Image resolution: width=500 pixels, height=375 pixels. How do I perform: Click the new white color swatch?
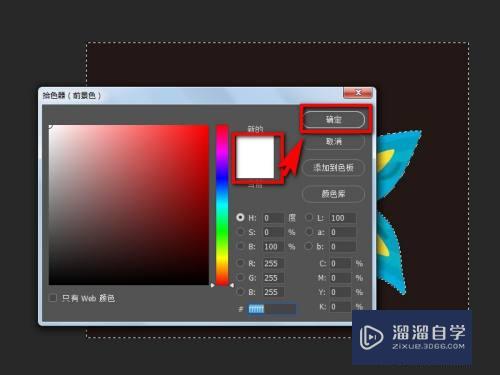(x=255, y=158)
